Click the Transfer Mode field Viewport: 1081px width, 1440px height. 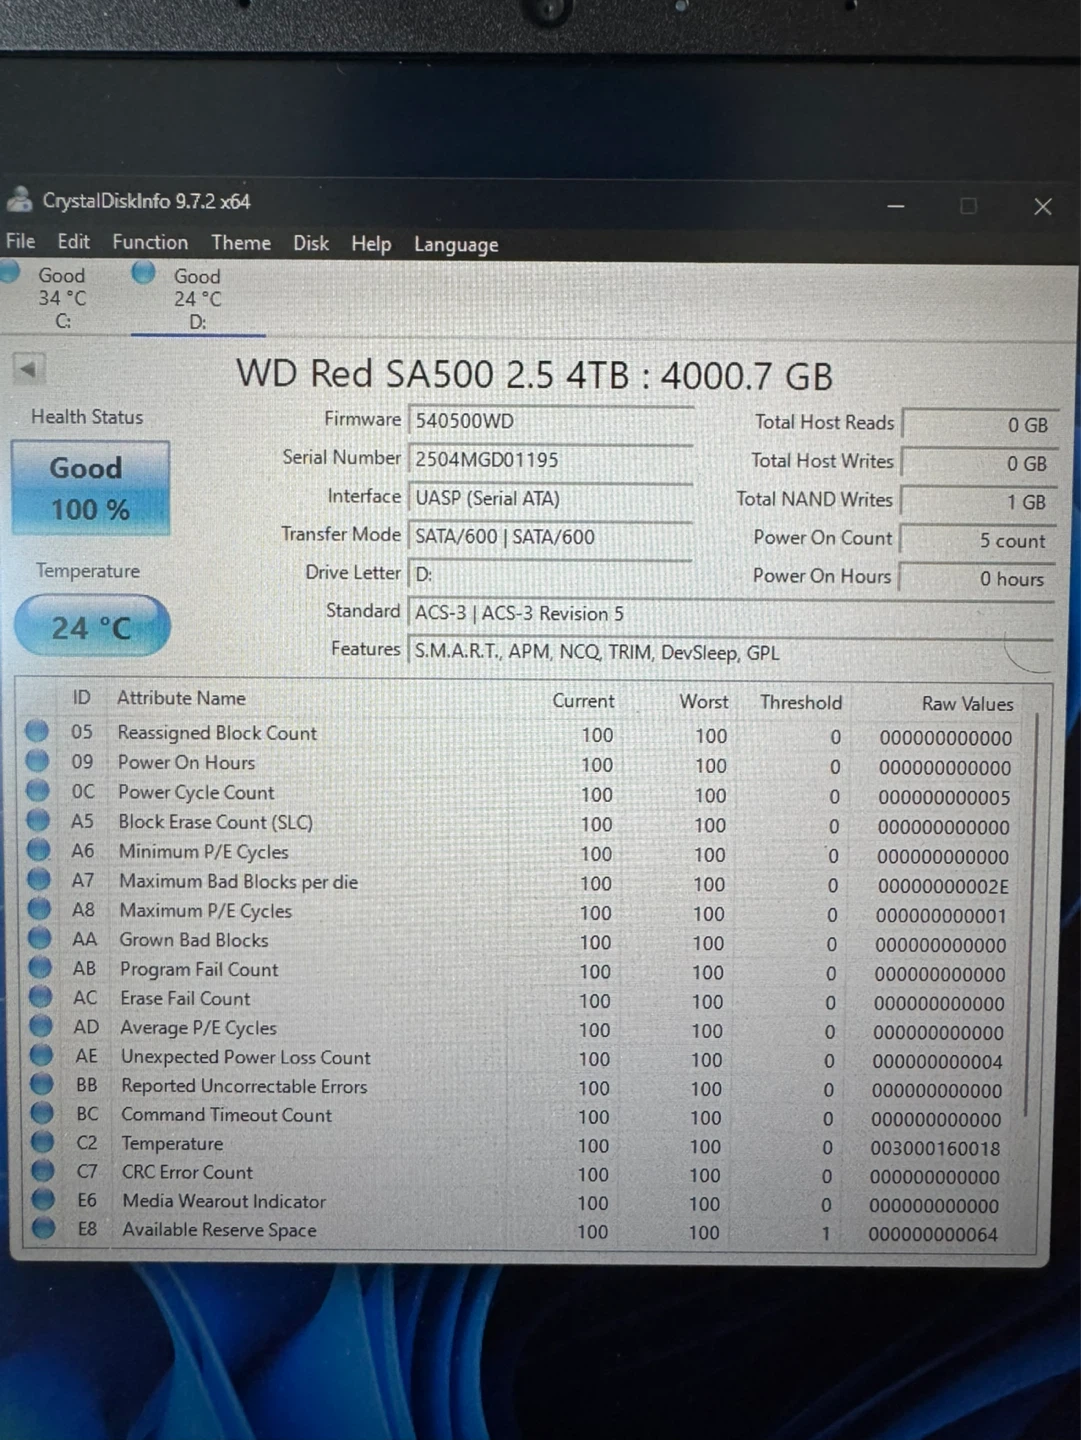click(x=551, y=536)
